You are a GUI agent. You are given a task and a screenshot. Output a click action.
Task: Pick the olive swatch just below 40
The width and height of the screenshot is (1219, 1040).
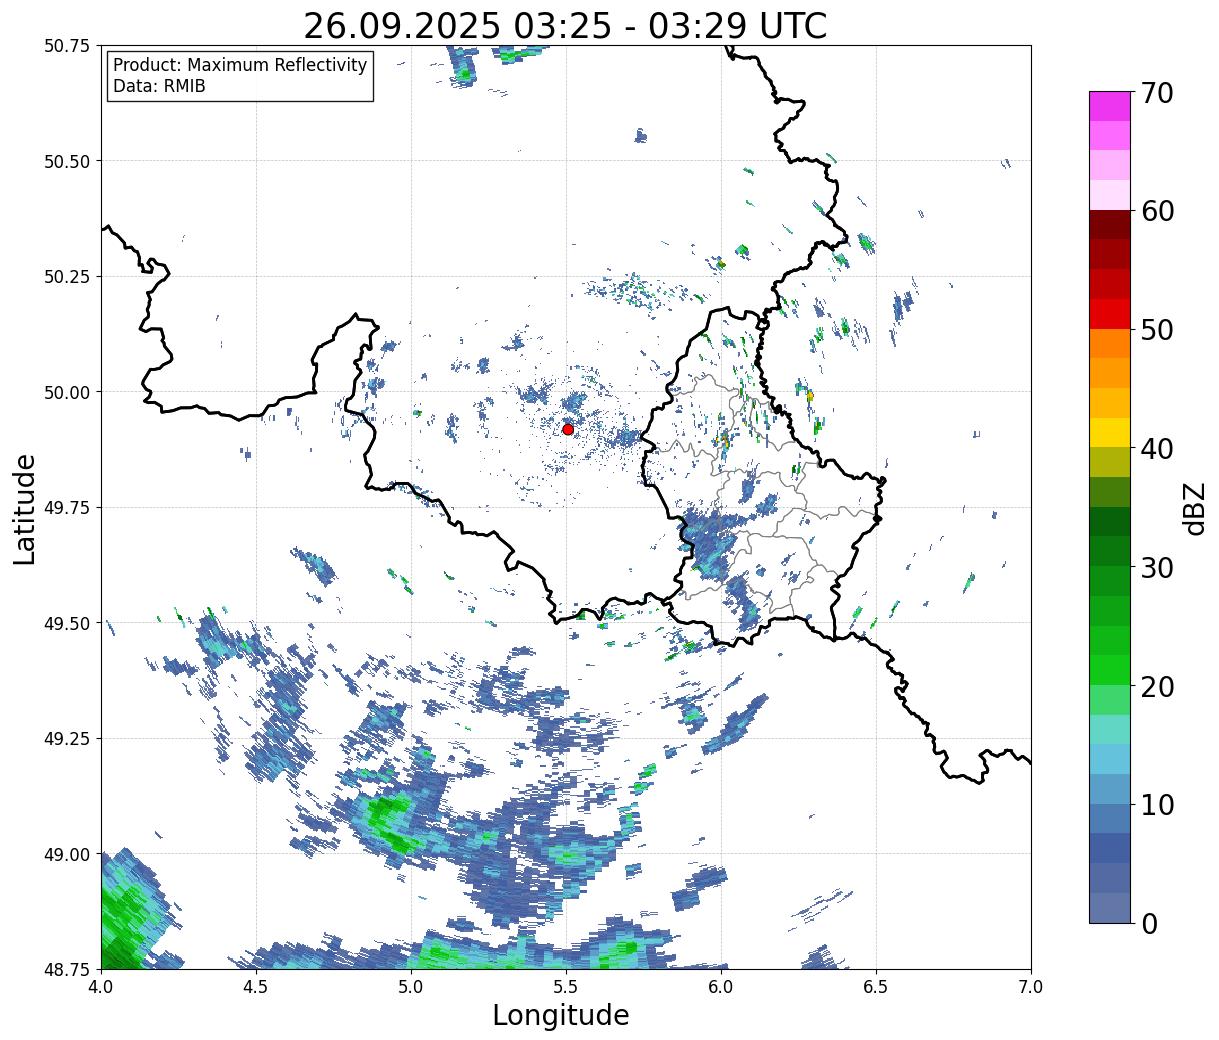(1110, 462)
